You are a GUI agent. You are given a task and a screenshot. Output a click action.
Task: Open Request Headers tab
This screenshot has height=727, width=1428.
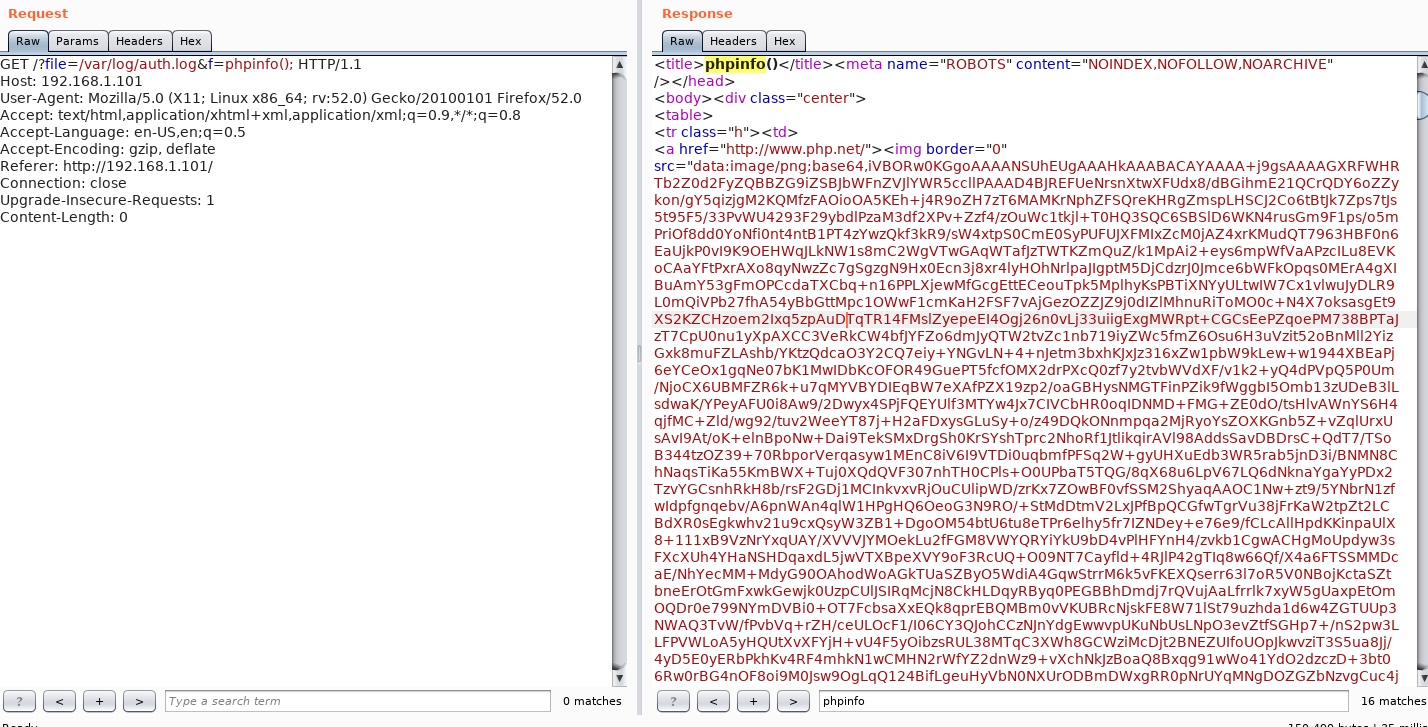point(139,41)
